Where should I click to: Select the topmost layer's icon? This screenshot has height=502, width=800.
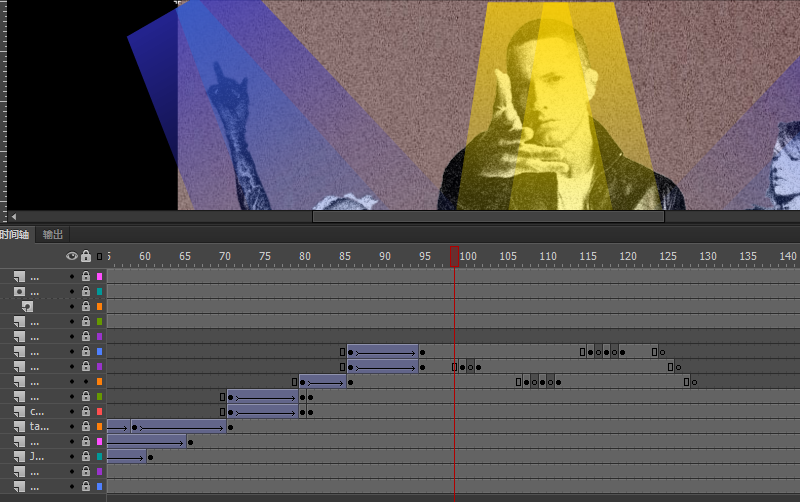[x=19, y=277]
